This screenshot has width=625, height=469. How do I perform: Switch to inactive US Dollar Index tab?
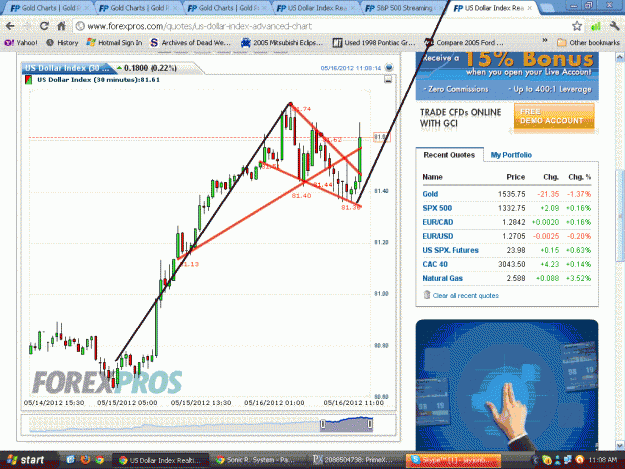coord(315,8)
